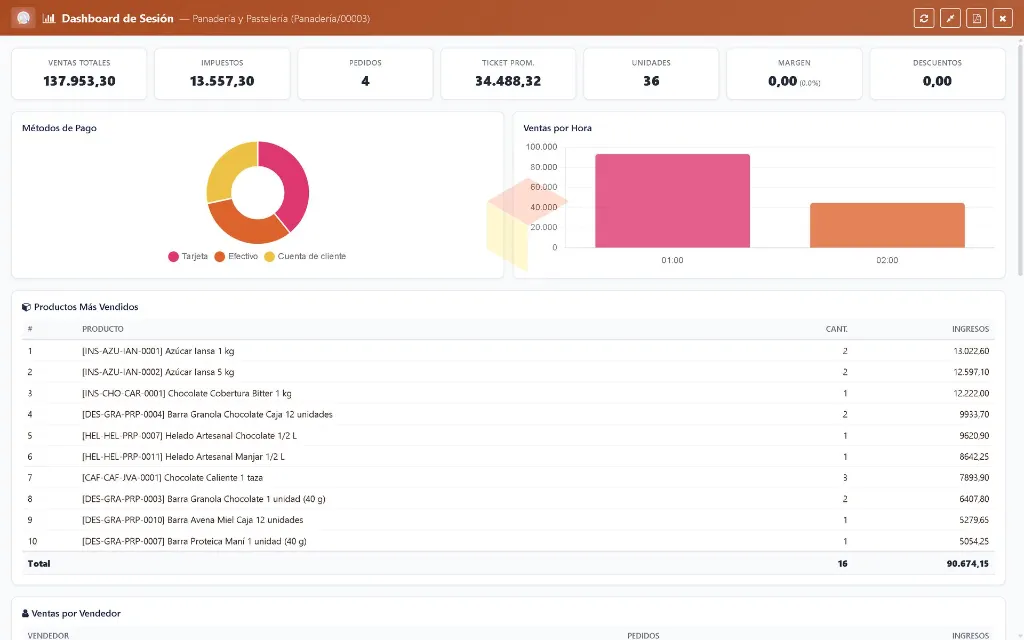Toggle Efectivo legend in payment methods chart

click(236, 256)
